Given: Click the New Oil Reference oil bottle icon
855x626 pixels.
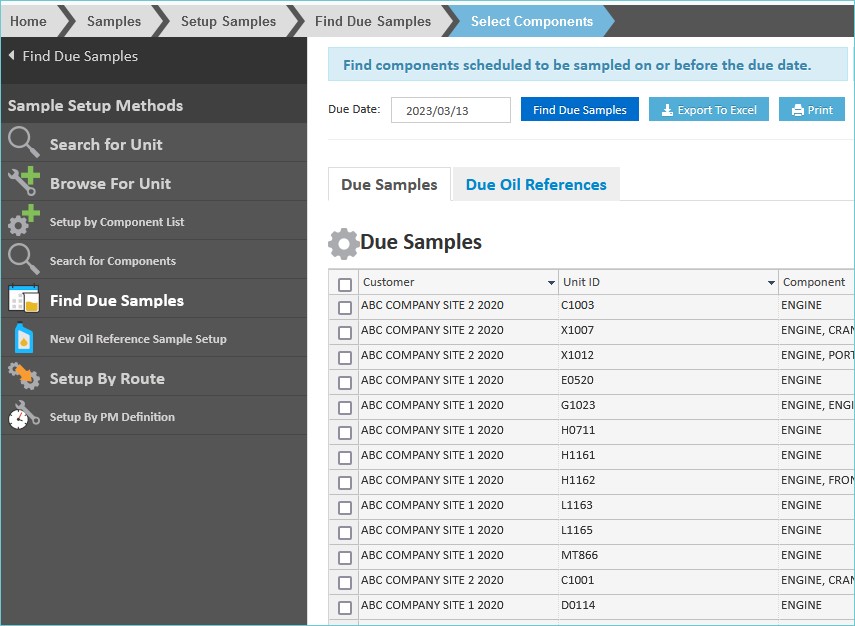Looking at the screenshot, I should (24, 338).
